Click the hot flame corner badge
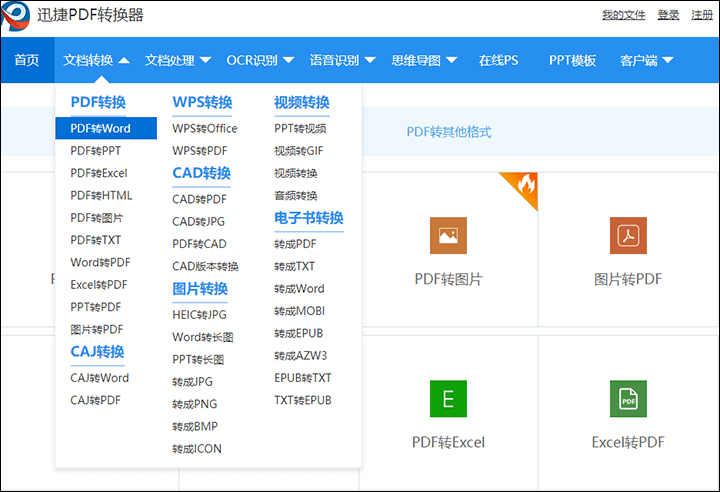This screenshot has width=720, height=492. click(x=523, y=186)
